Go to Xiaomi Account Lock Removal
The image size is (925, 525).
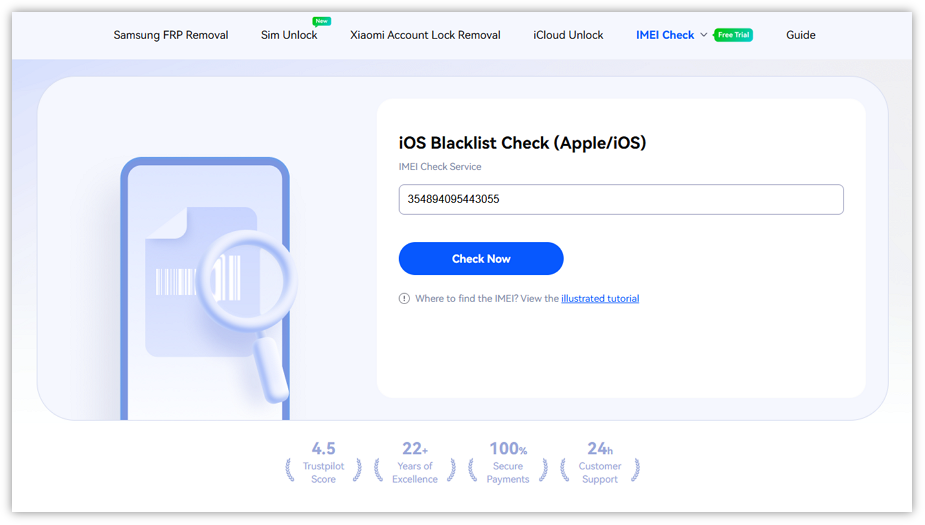tap(425, 35)
